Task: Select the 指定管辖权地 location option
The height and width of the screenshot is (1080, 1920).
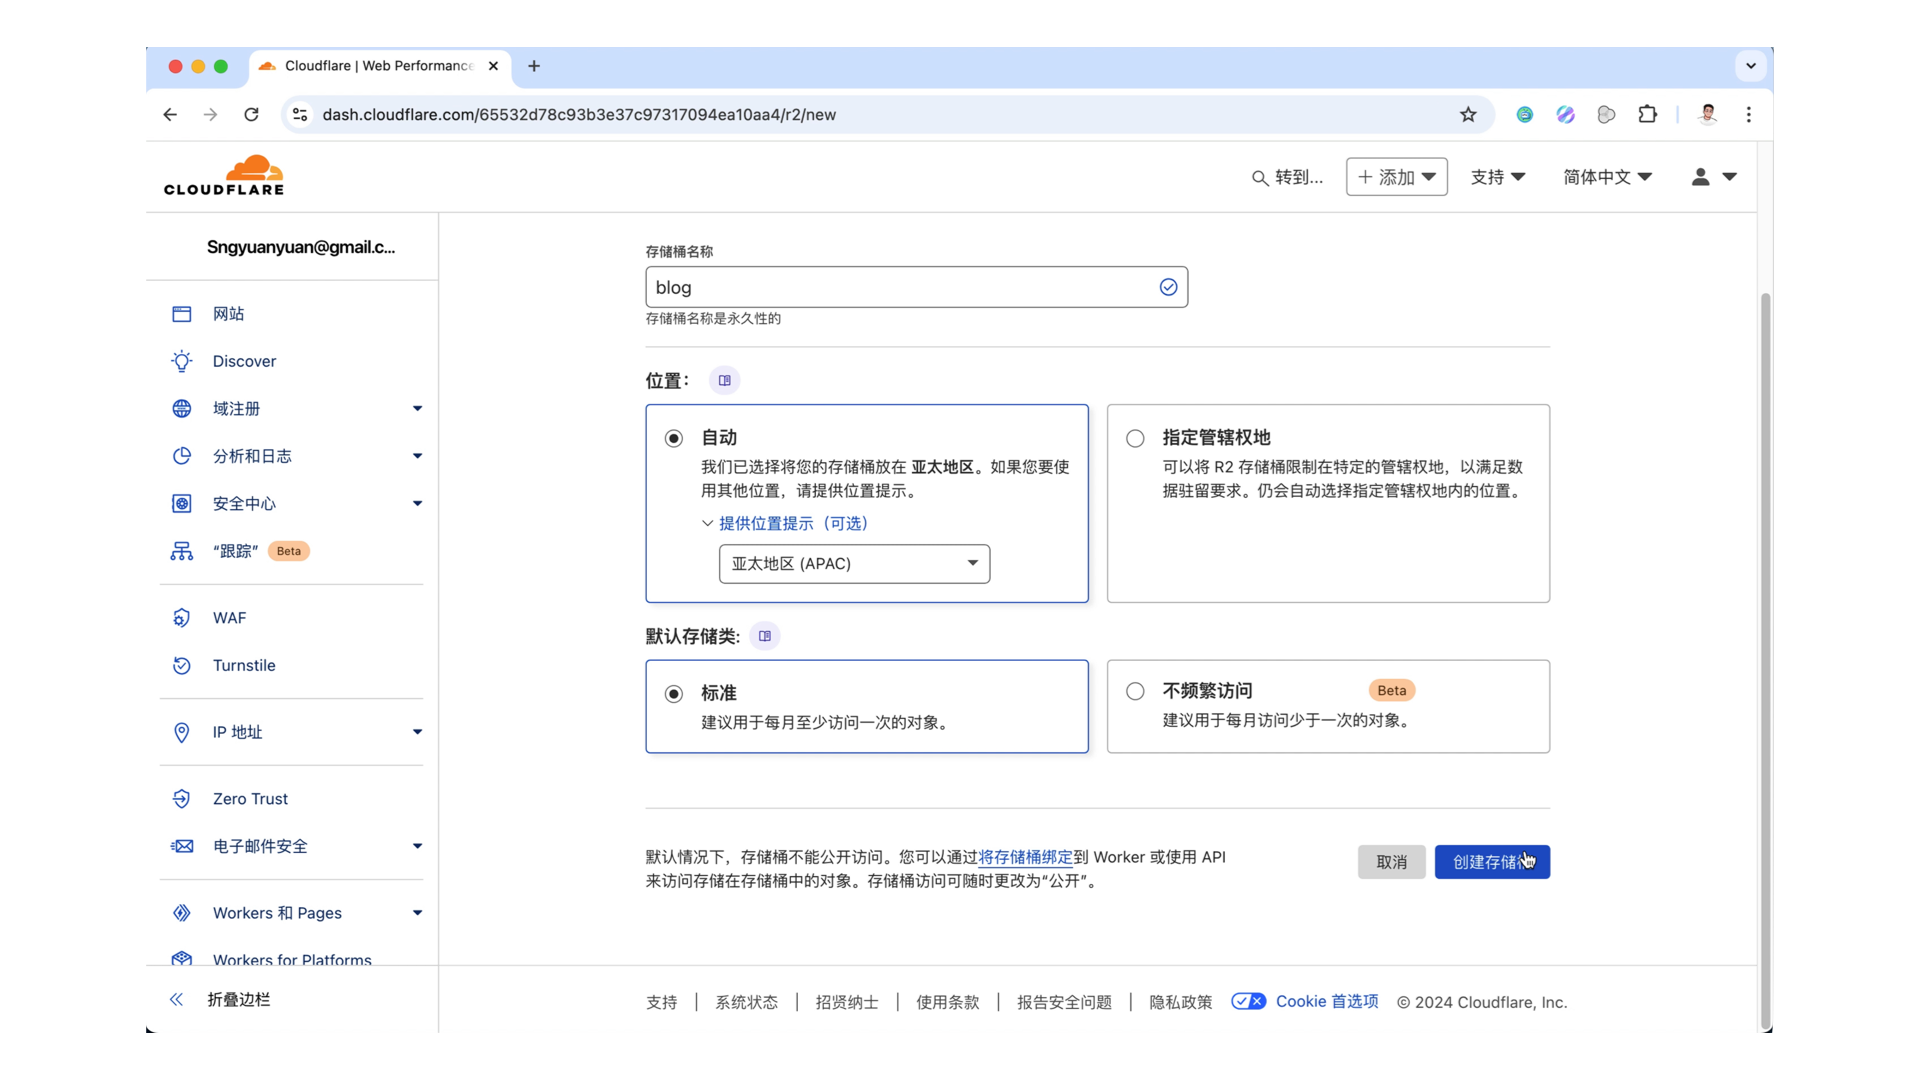Action: coord(1134,438)
